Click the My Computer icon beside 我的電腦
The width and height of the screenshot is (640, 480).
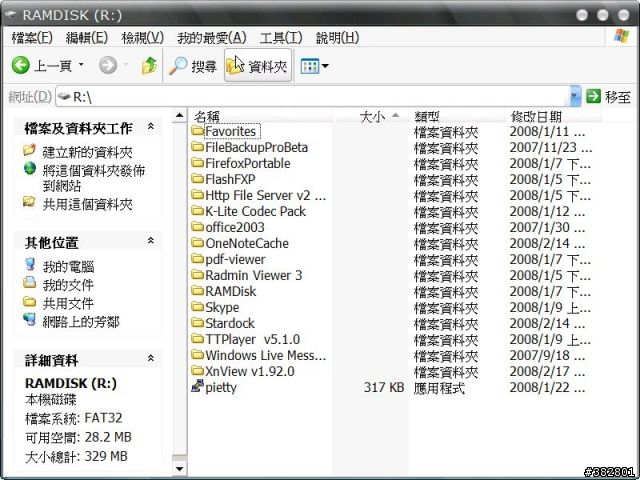pyautogui.click(x=30, y=264)
